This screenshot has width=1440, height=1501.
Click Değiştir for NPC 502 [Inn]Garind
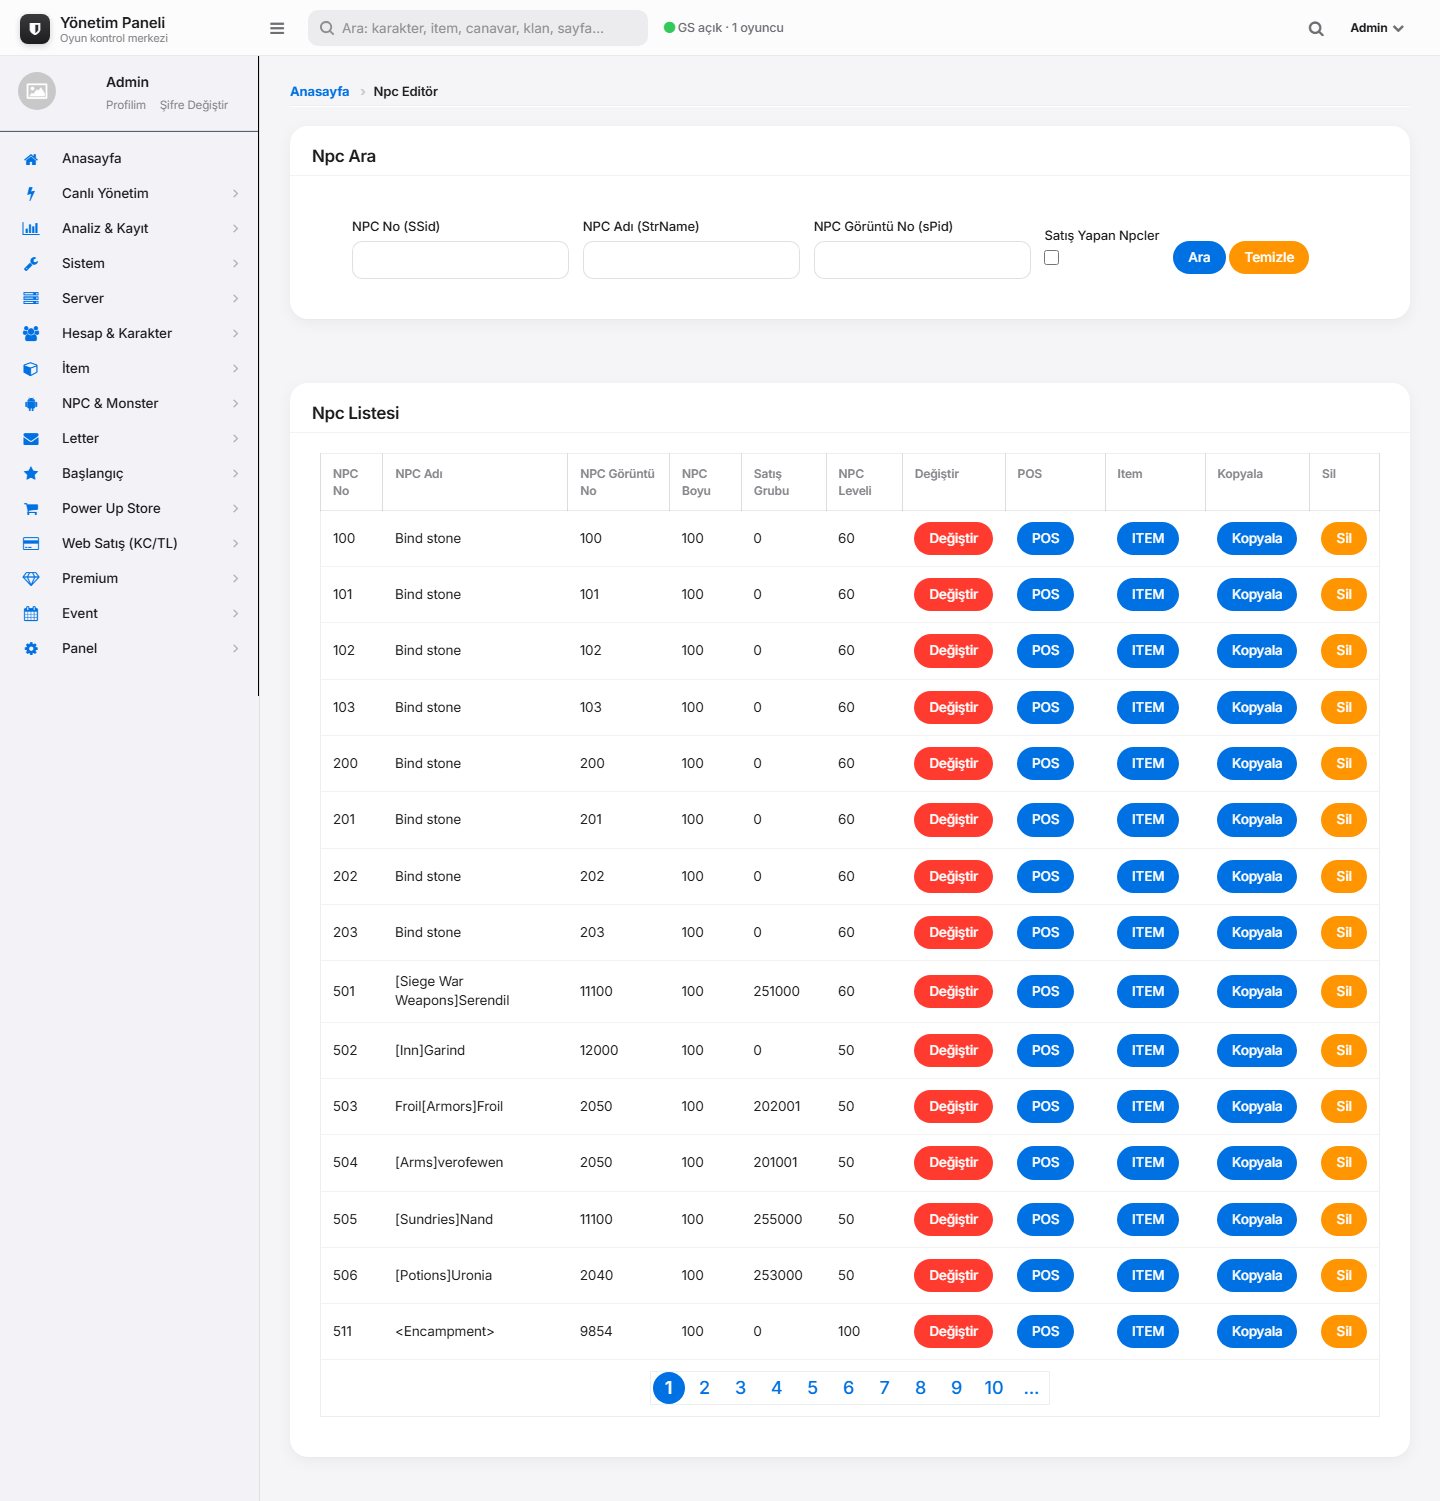coord(953,1050)
